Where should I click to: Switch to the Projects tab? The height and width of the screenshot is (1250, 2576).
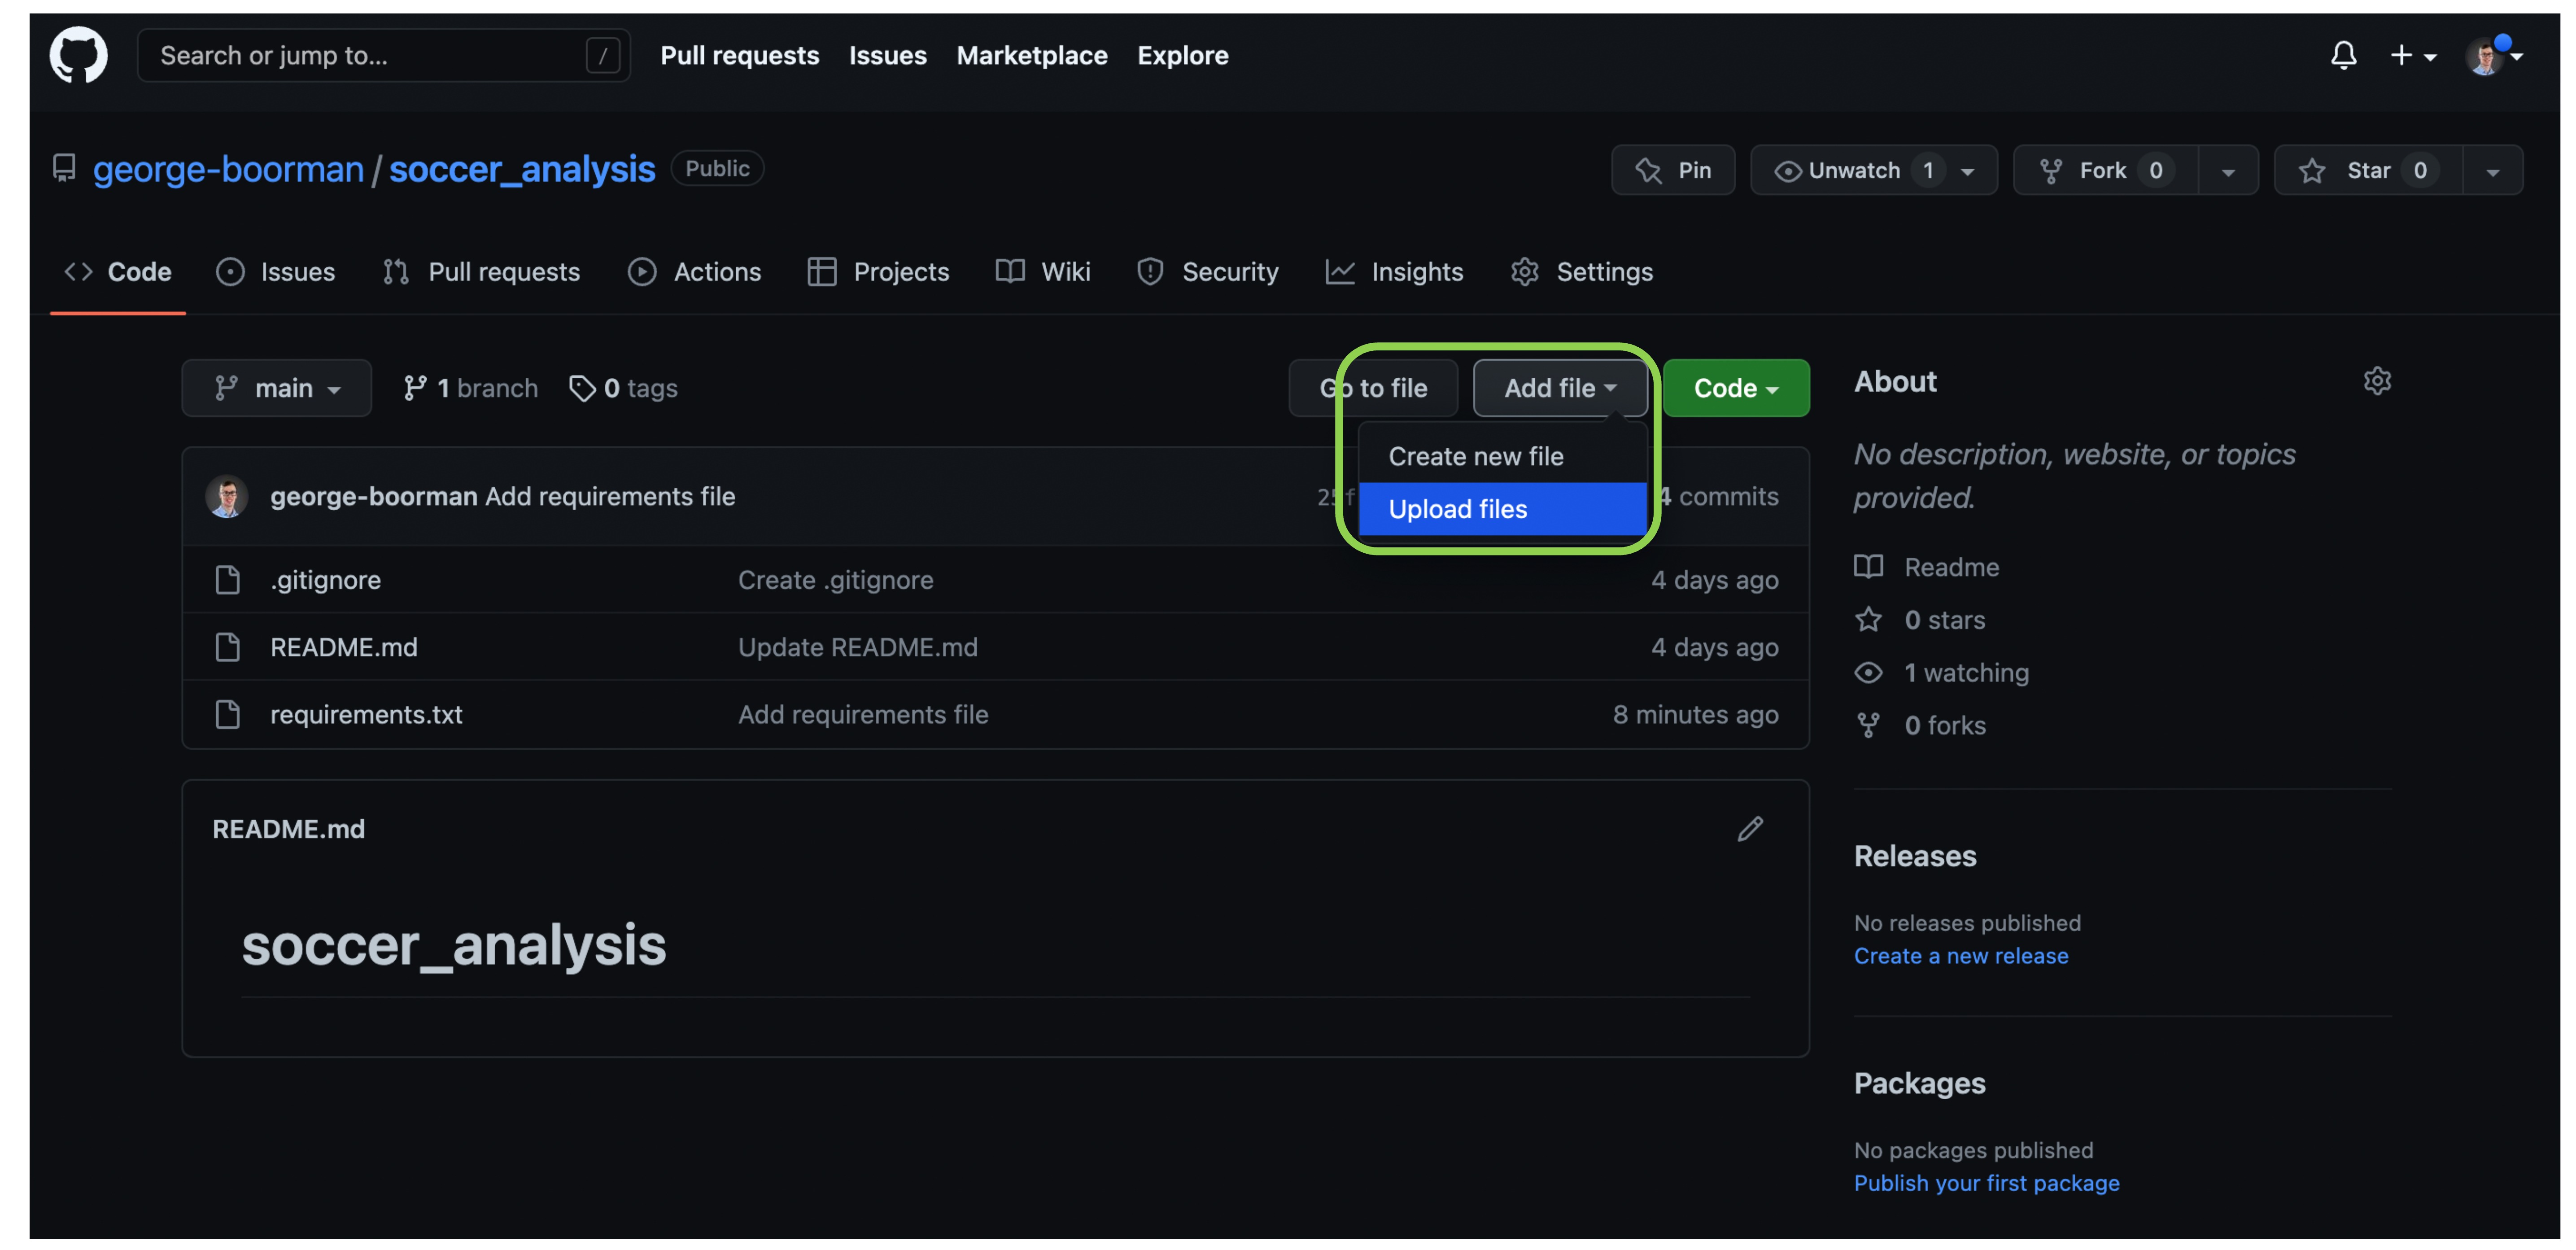click(878, 271)
